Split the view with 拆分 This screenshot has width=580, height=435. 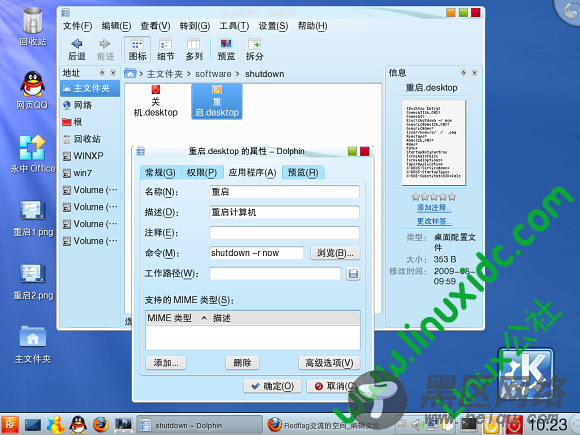click(254, 49)
